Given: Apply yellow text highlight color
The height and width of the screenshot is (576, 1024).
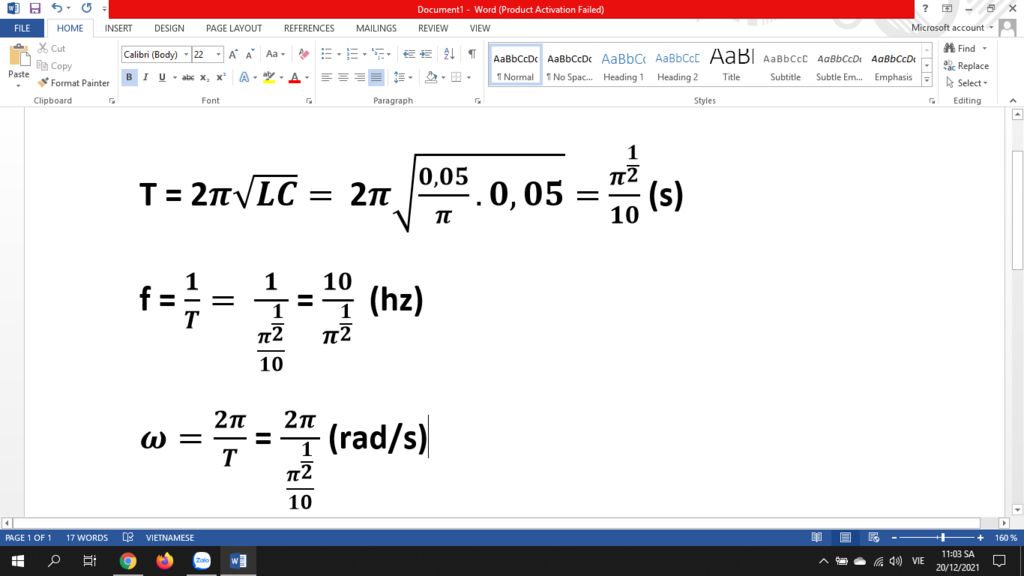Looking at the screenshot, I should [x=268, y=77].
